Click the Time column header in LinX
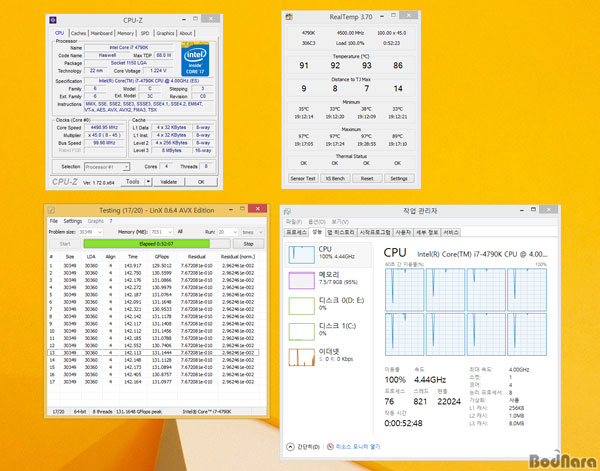 pos(132,257)
